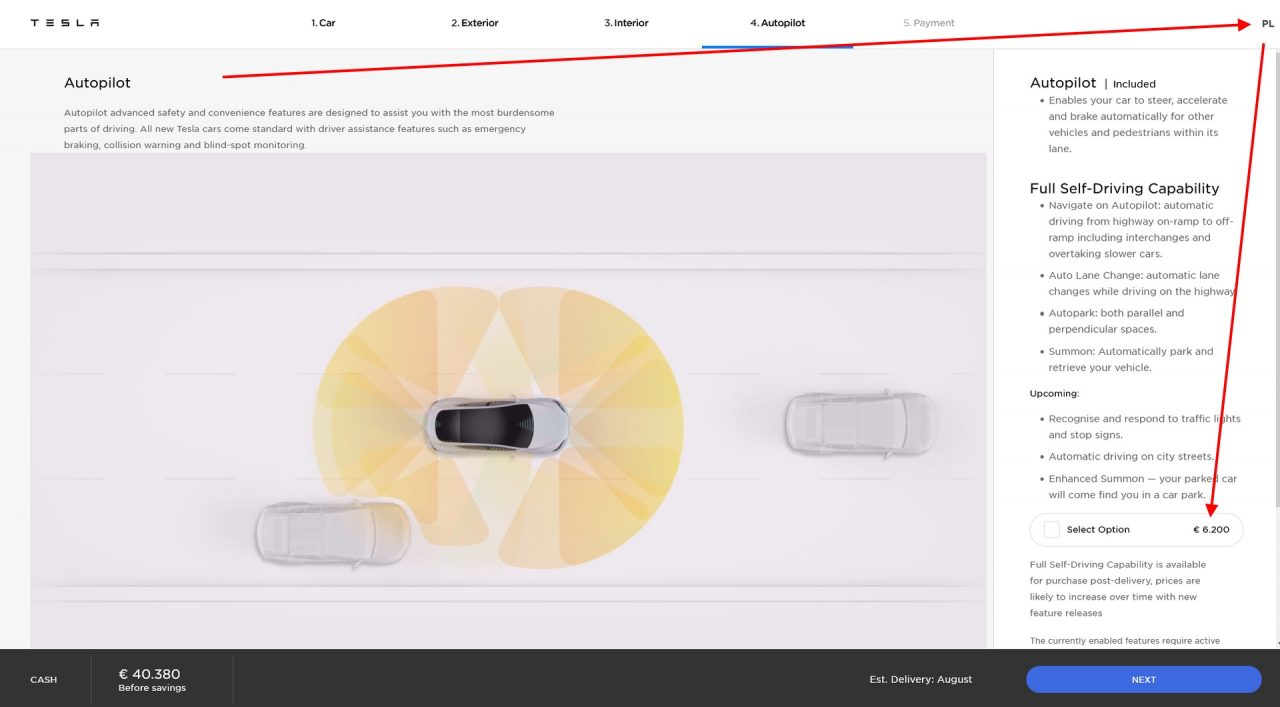Viewport: 1280px width, 707px height.
Task: Click Full Self-Driving Capability heading
Action: pyautogui.click(x=1124, y=188)
